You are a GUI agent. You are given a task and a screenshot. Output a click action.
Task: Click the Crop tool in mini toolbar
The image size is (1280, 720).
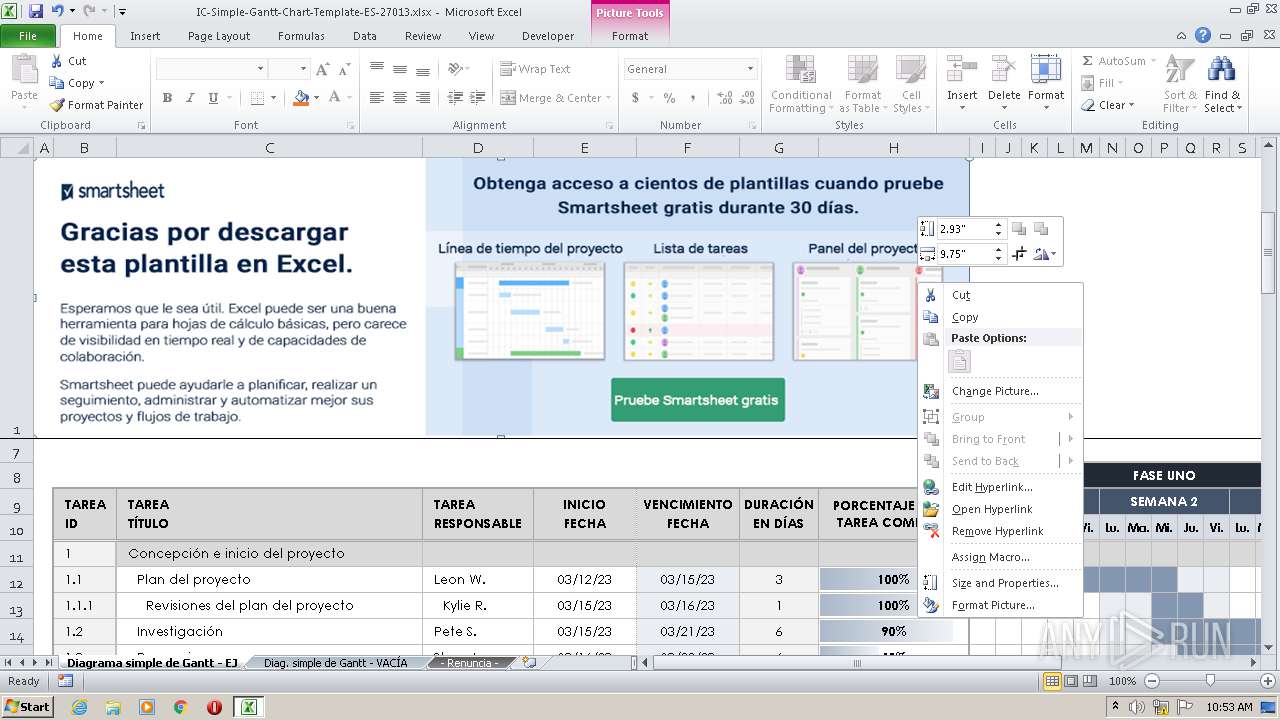[x=1019, y=254]
